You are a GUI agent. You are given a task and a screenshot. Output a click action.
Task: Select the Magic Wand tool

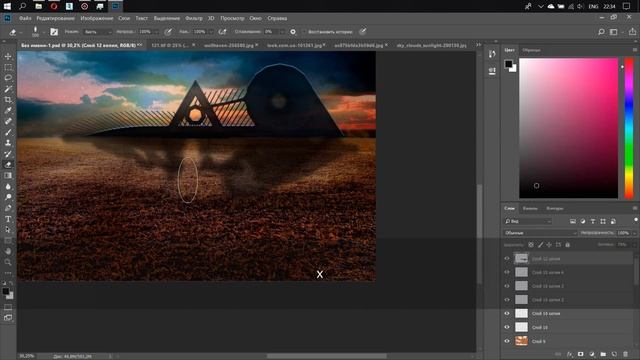[x=8, y=89]
